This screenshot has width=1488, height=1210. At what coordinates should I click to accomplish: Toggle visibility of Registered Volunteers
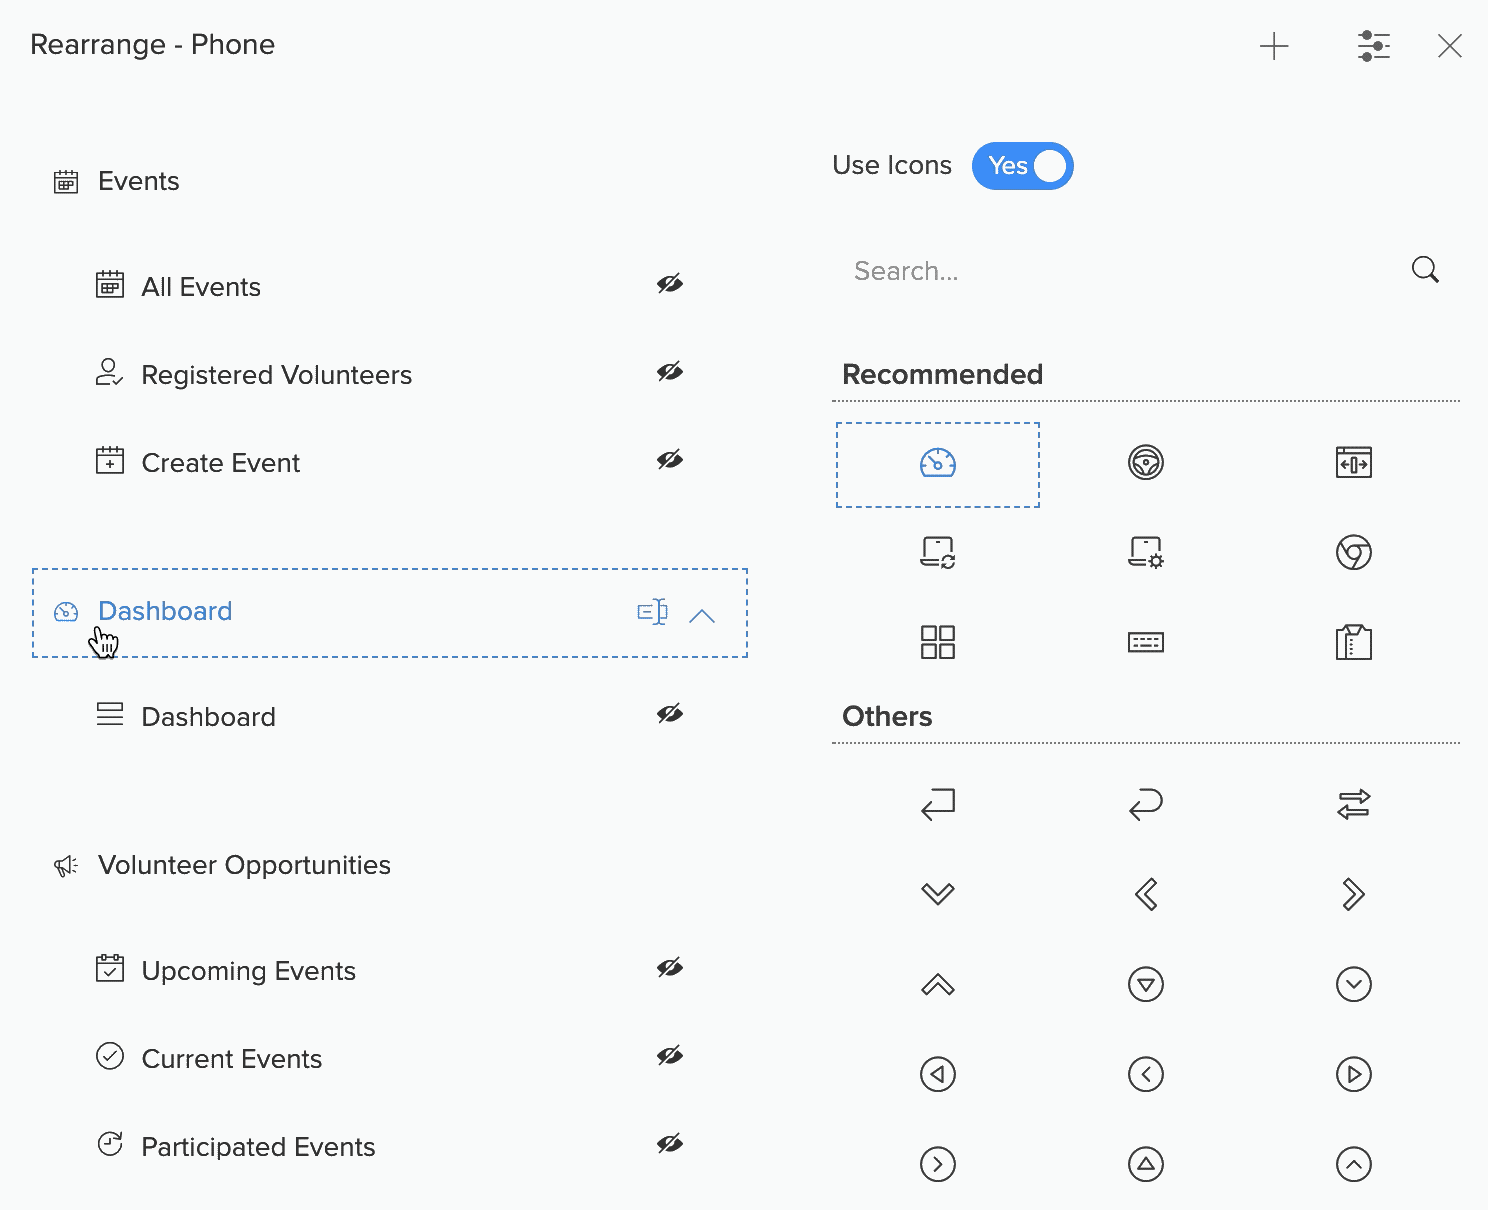[x=669, y=372]
